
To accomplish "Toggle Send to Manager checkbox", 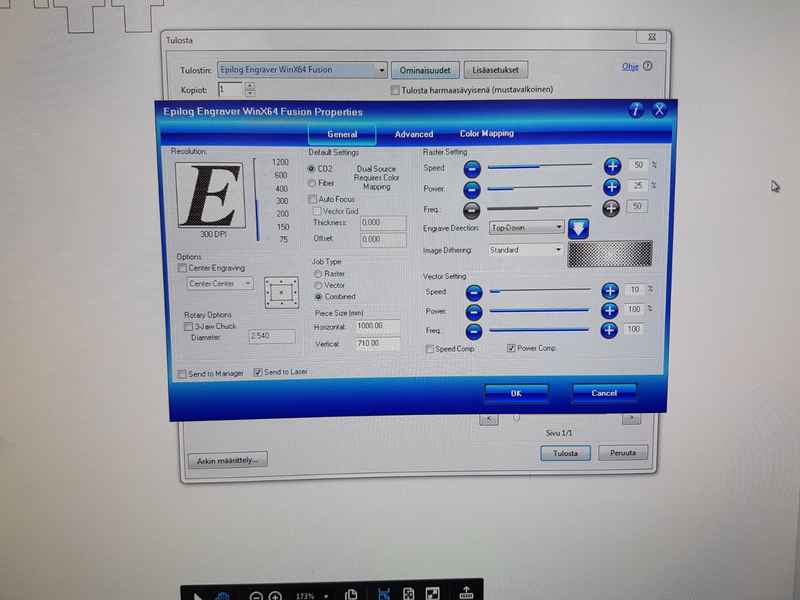I will tap(182, 374).
